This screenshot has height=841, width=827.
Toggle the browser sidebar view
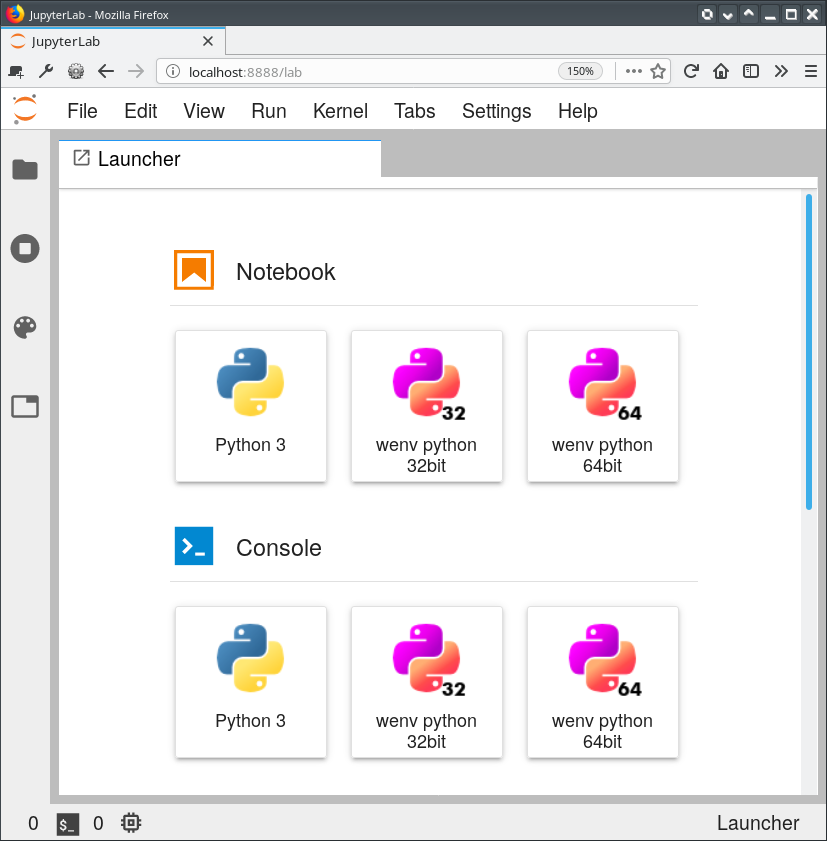(751, 72)
